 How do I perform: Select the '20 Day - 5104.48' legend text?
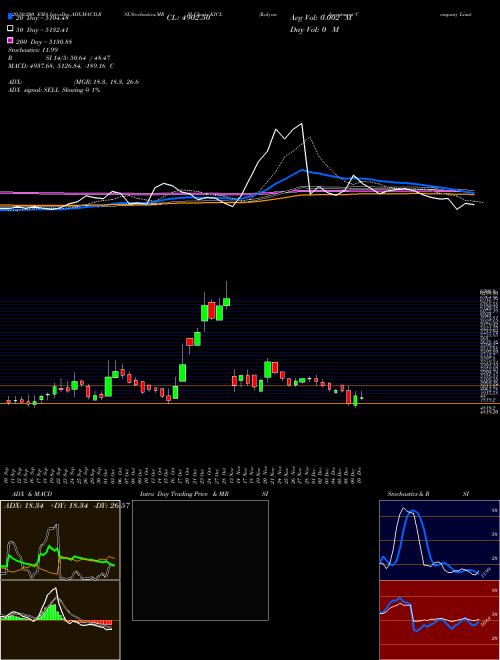pyautogui.click(x=42, y=18)
